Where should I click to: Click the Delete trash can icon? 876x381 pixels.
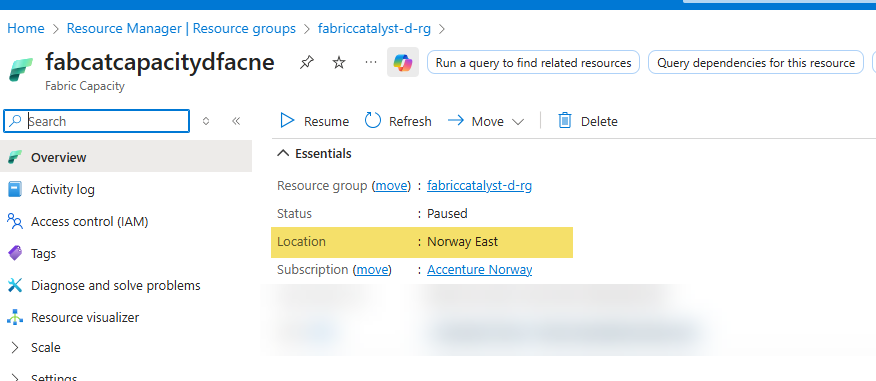point(565,121)
